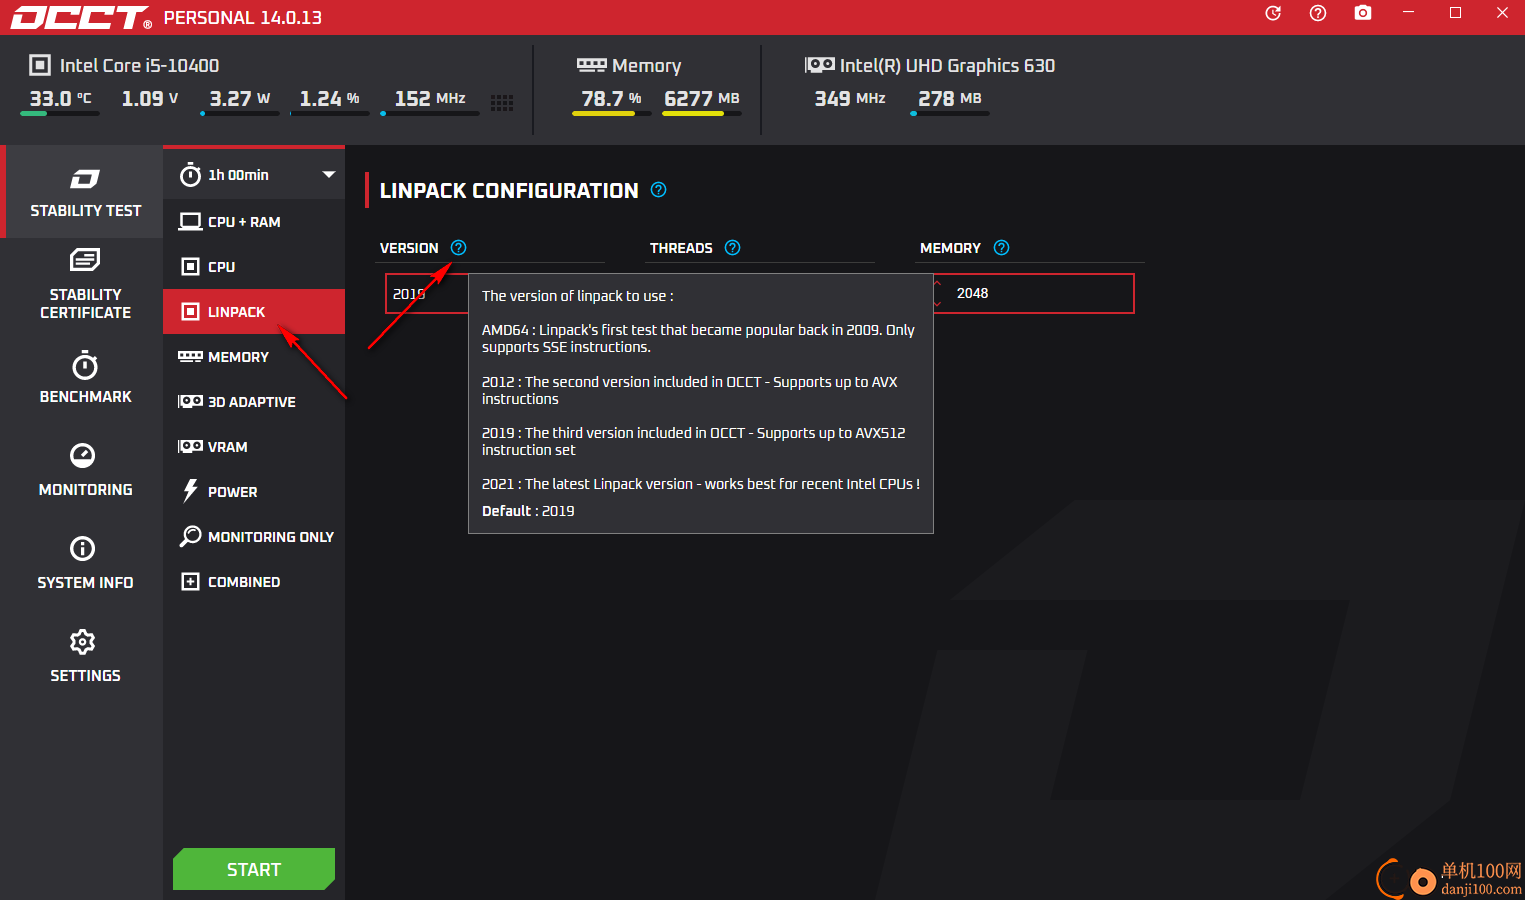Click help icon beside THREADS label
This screenshot has width=1525, height=900.
pyautogui.click(x=732, y=248)
